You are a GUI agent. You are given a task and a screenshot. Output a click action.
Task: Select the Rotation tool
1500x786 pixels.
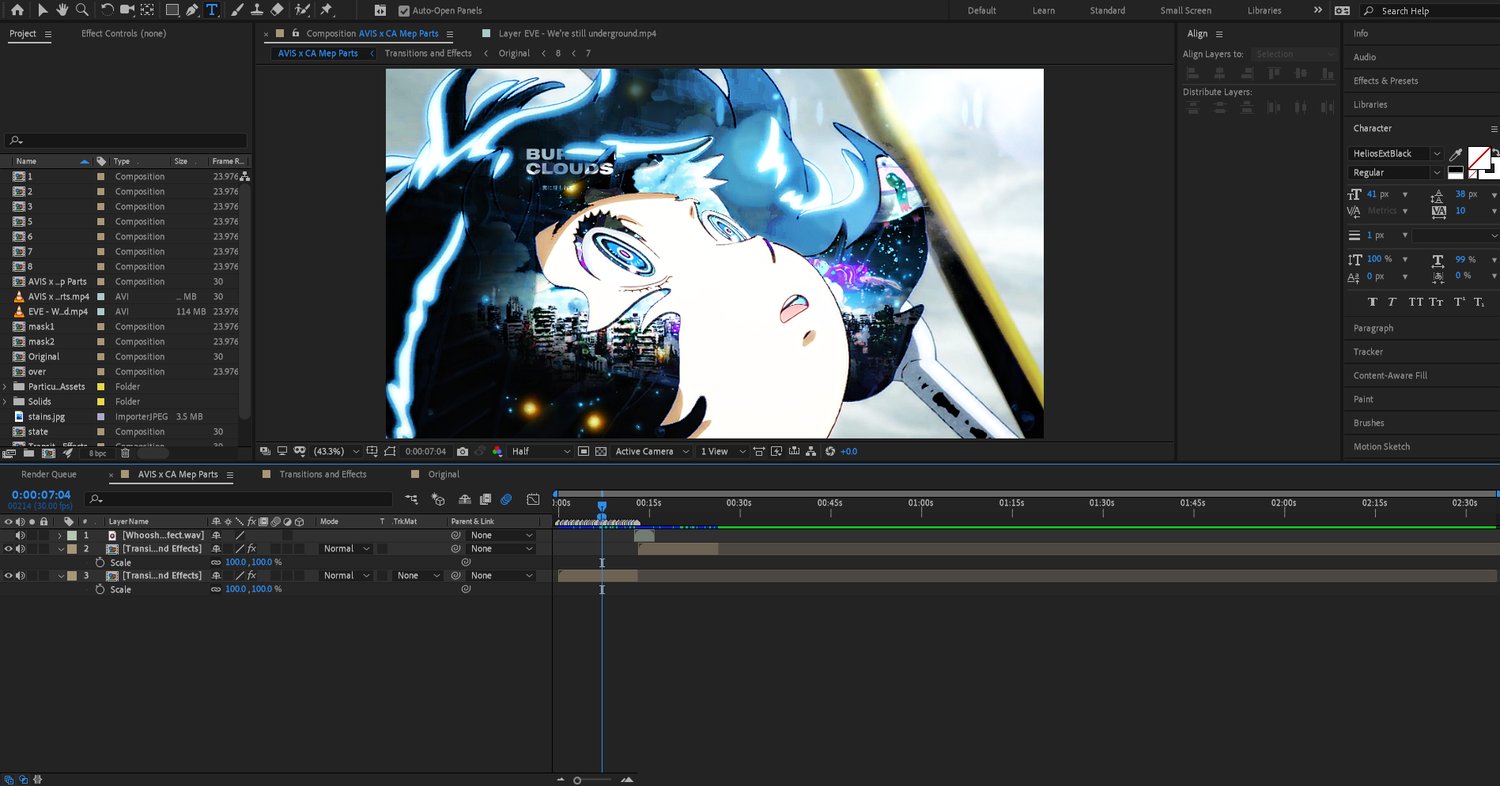tap(107, 10)
